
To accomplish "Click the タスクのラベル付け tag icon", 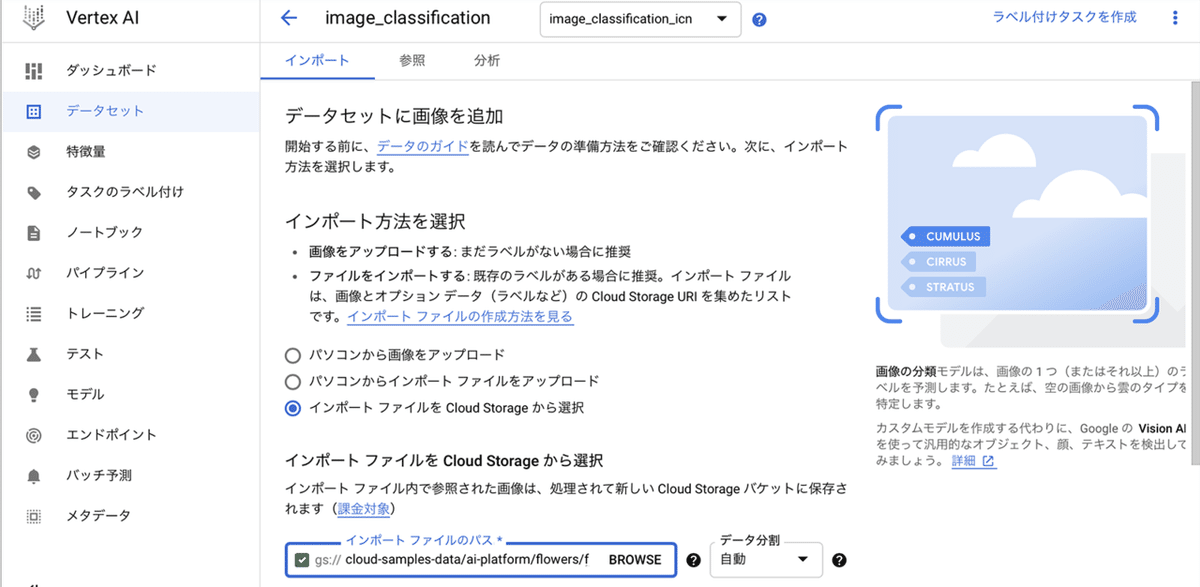I will pos(34,192).
